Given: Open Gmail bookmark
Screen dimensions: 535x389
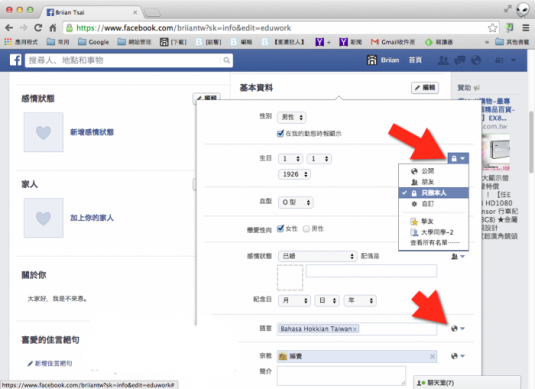Looking at the screenshot, I should click(x=393, y=42).
